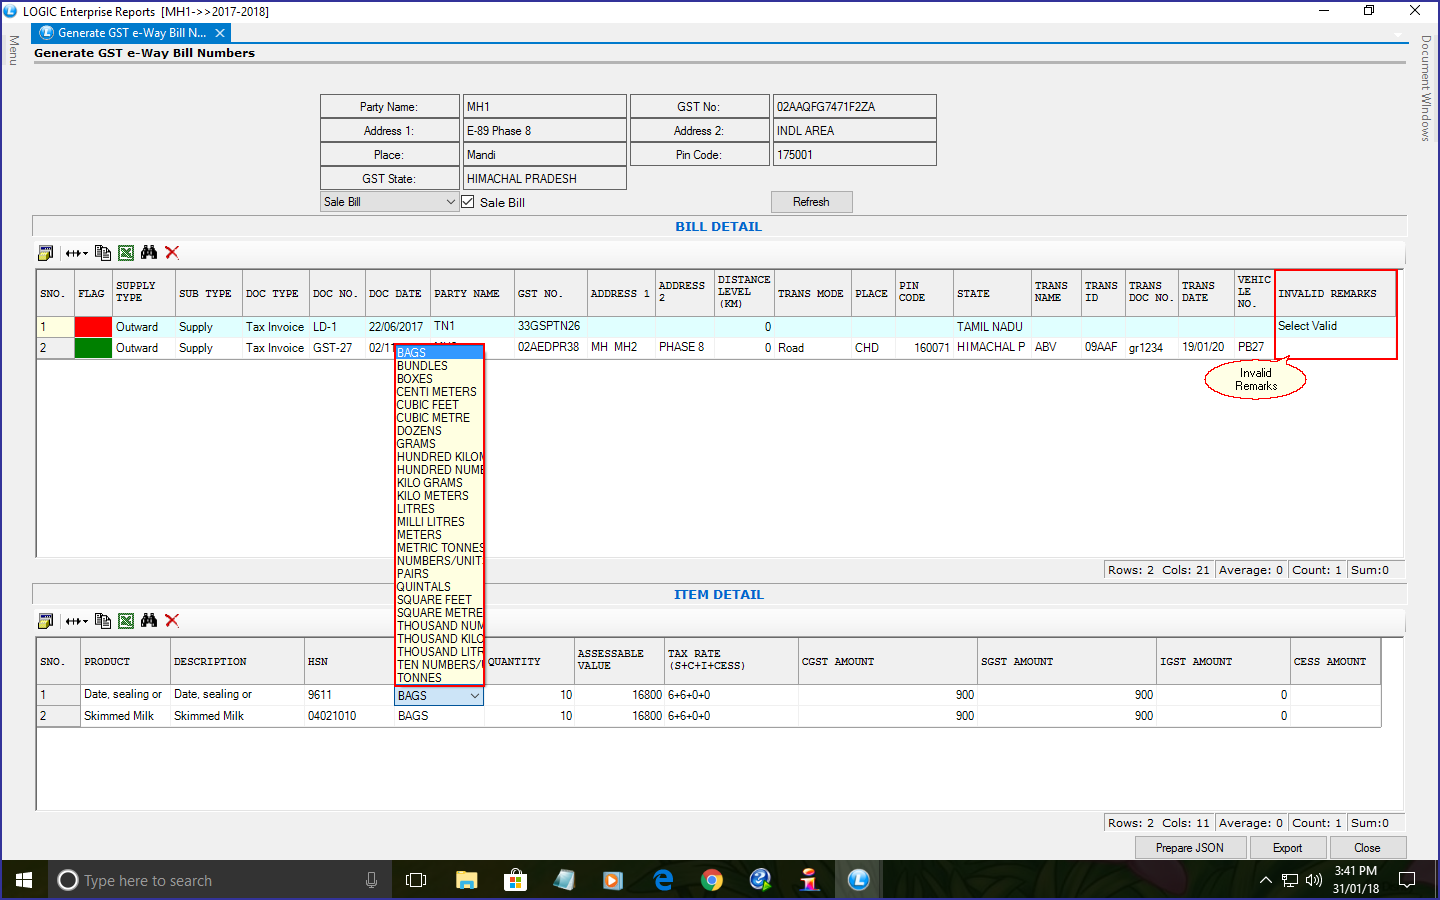Click the Pin Code field 175001
This screenshot has width=1440, height=900.
coord(855,154)
